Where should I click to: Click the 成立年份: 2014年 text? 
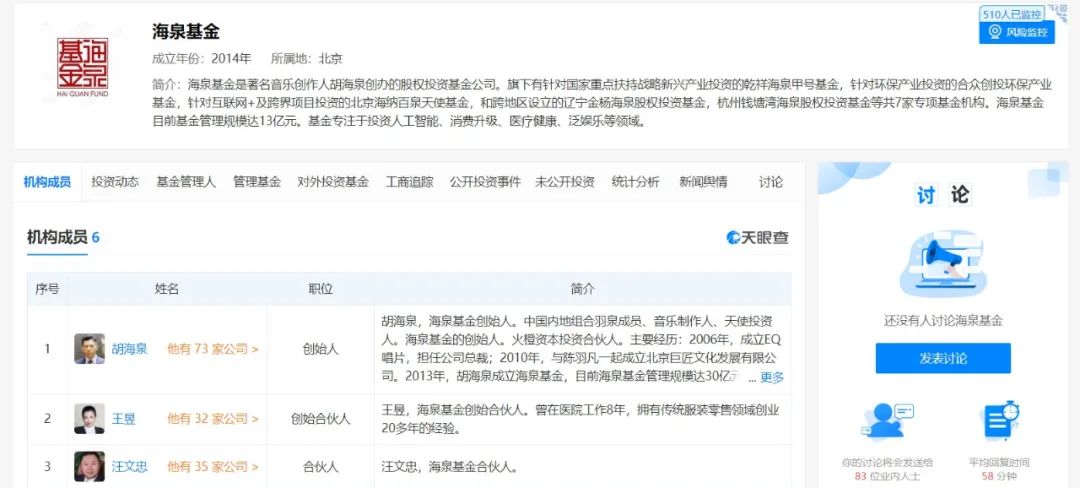click(202, 59)
